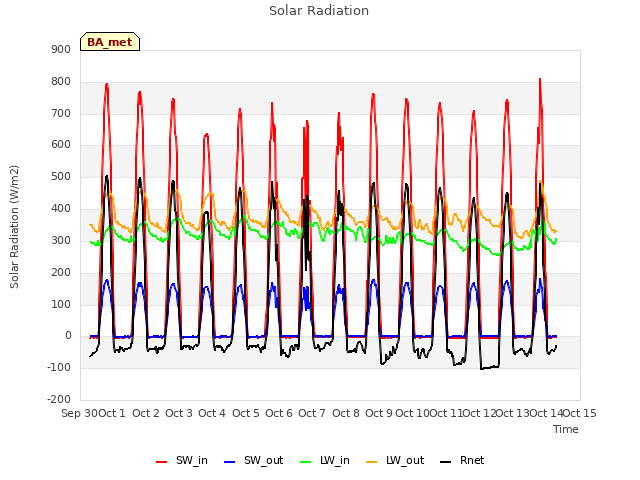Click green LW_in legend color marker

tap(306, 462)
